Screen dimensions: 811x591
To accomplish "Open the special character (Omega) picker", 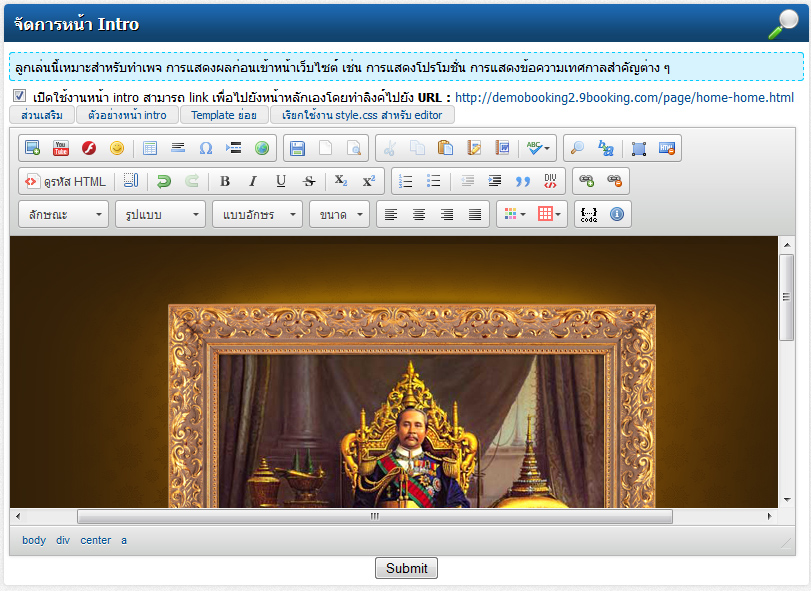I will 206,148.
